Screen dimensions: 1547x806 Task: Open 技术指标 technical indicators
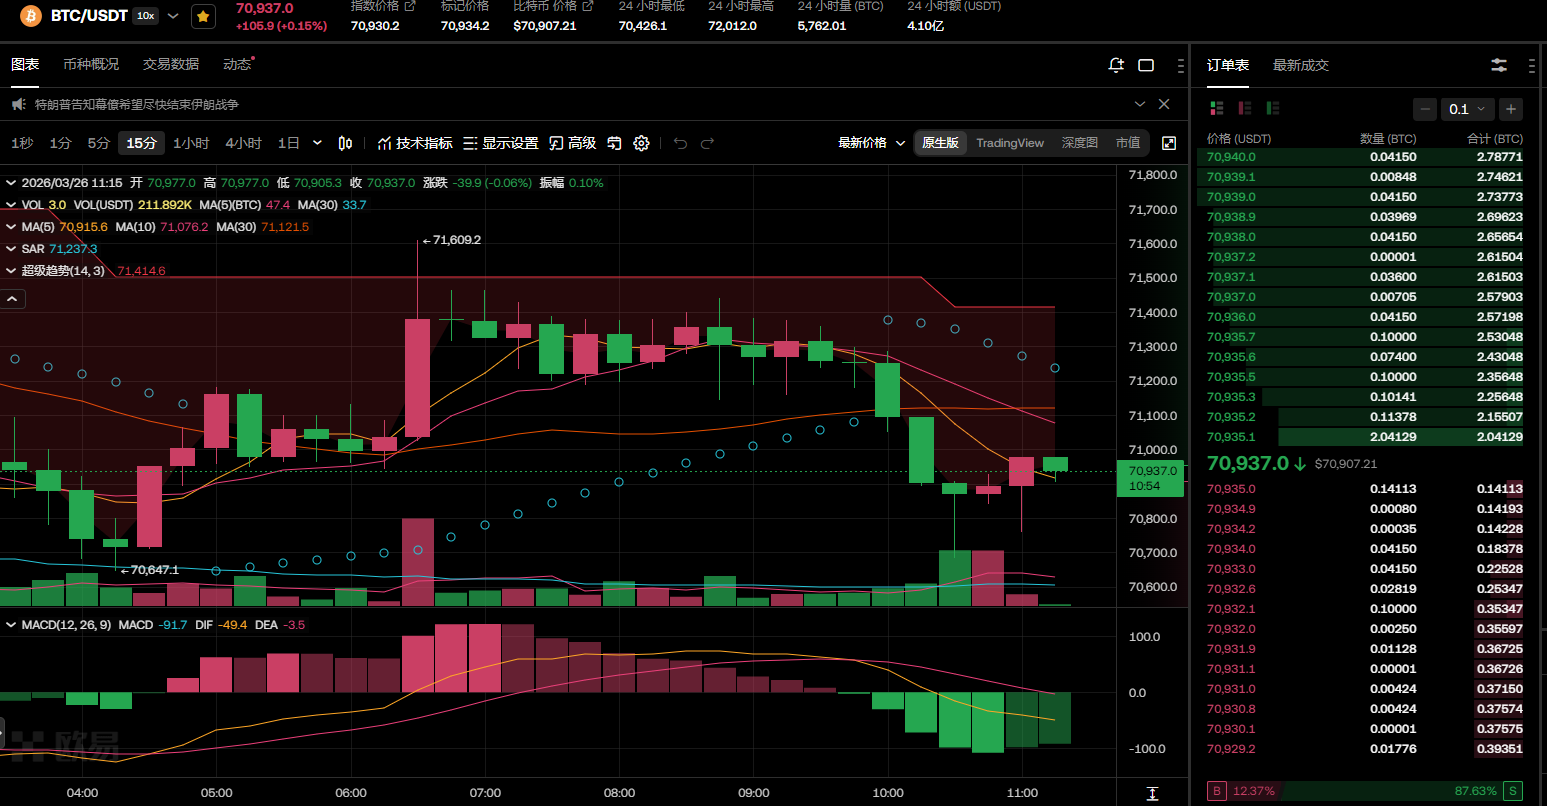[415, 143]
